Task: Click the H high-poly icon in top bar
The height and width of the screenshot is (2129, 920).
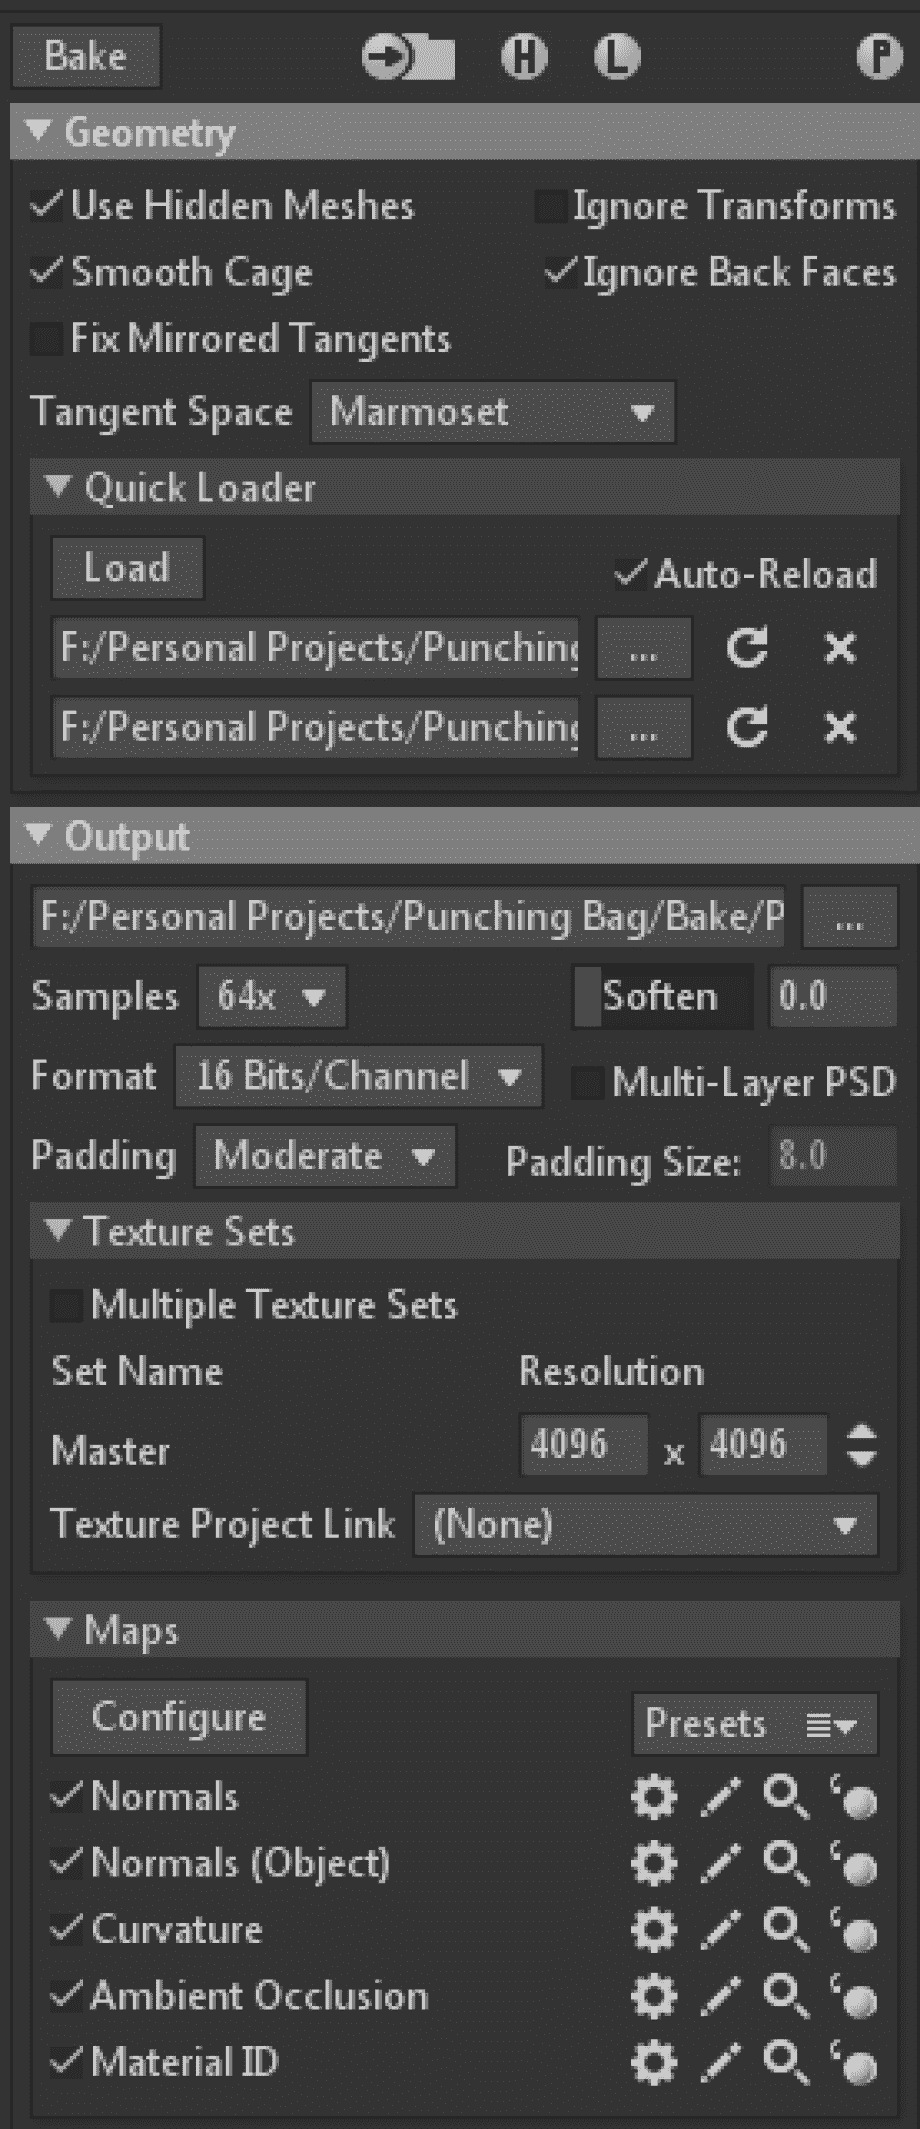Action: point(524,56)
